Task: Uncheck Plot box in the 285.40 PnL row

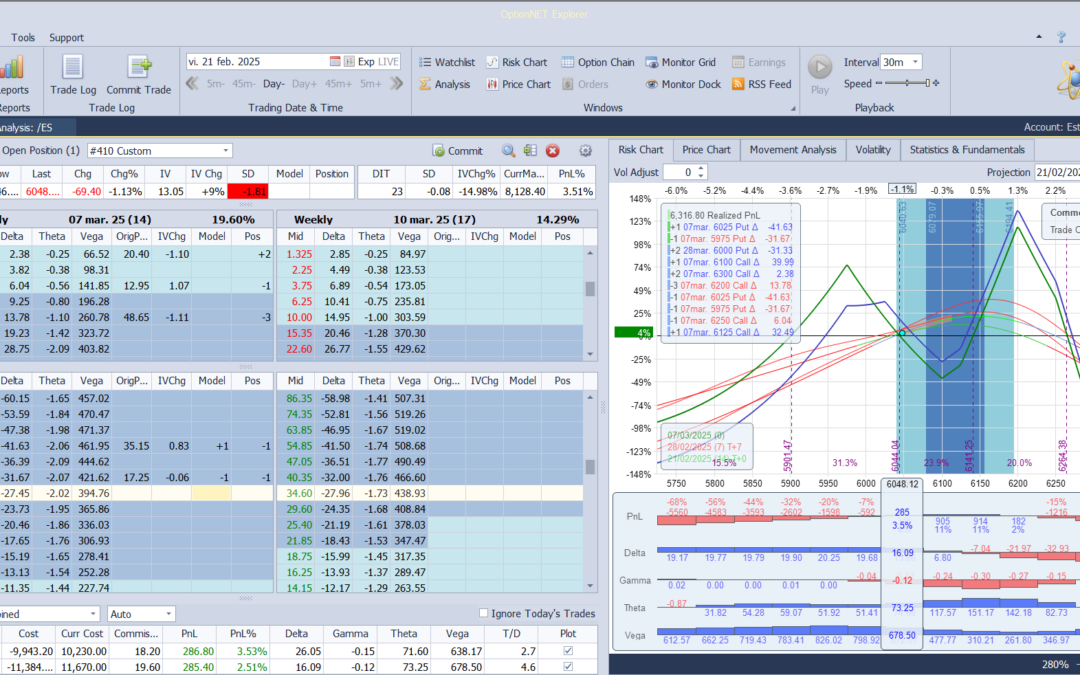Action: coord(568,667)
